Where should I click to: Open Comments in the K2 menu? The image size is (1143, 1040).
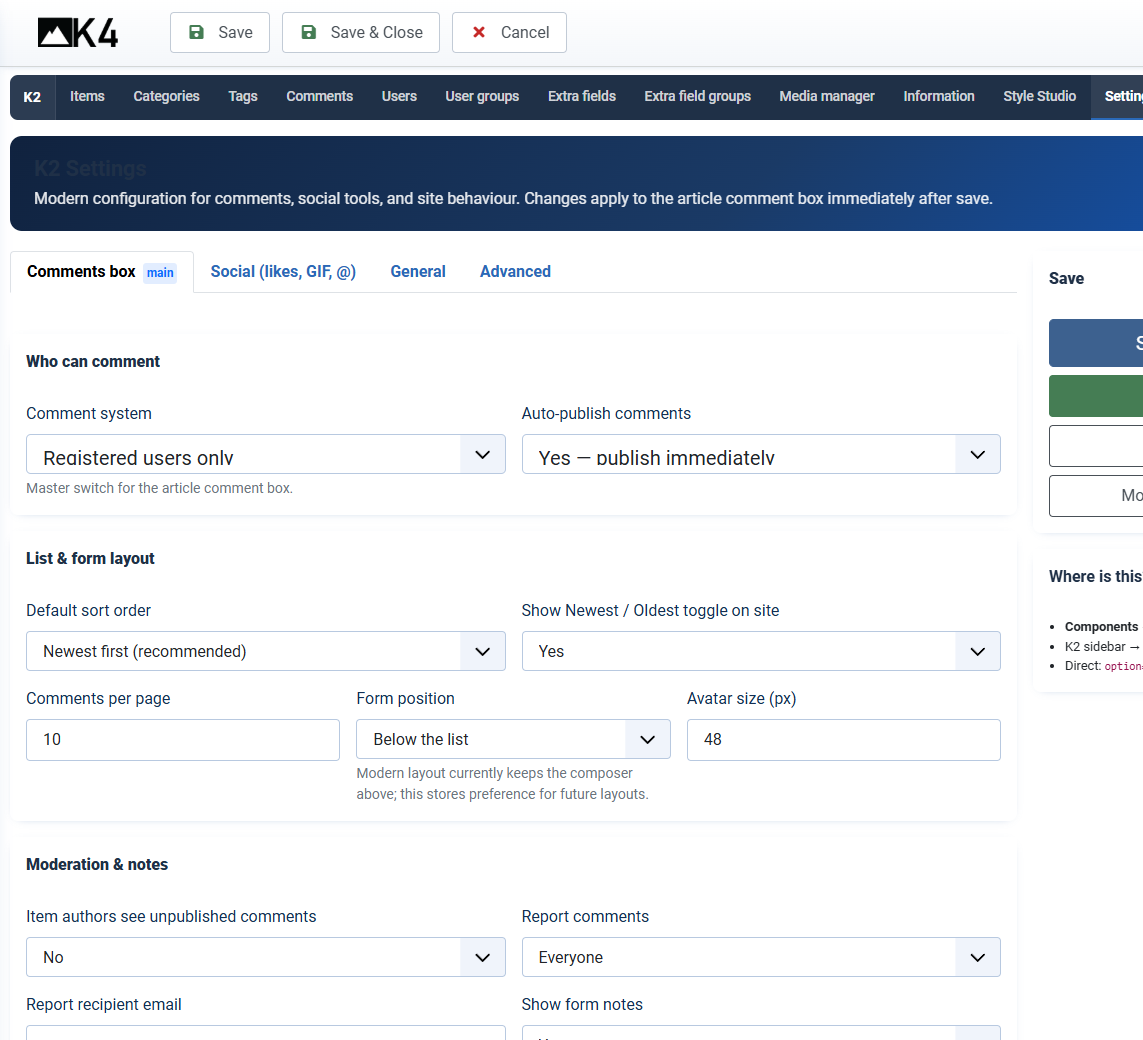[319, 96]
